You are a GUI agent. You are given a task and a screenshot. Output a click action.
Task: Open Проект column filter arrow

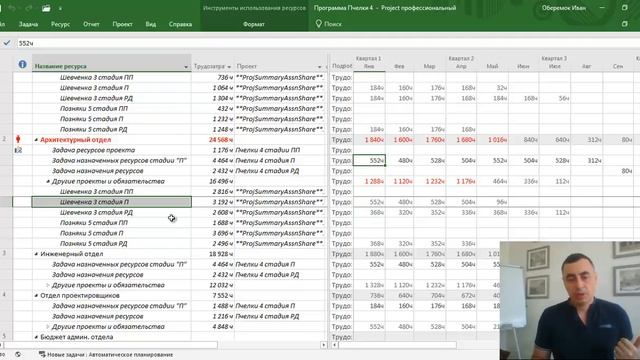(320, 67)
